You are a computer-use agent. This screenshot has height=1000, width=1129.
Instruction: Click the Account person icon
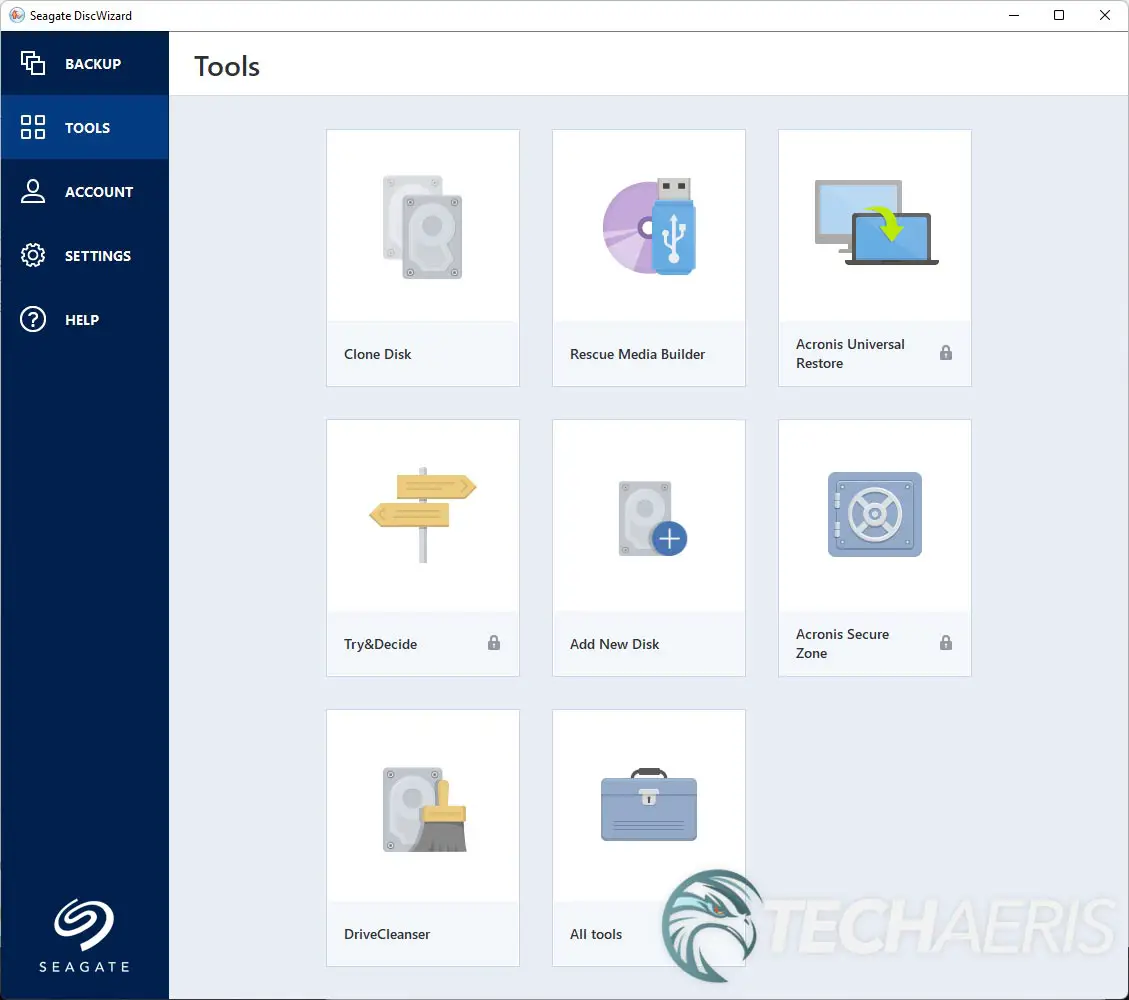[33, 192]
